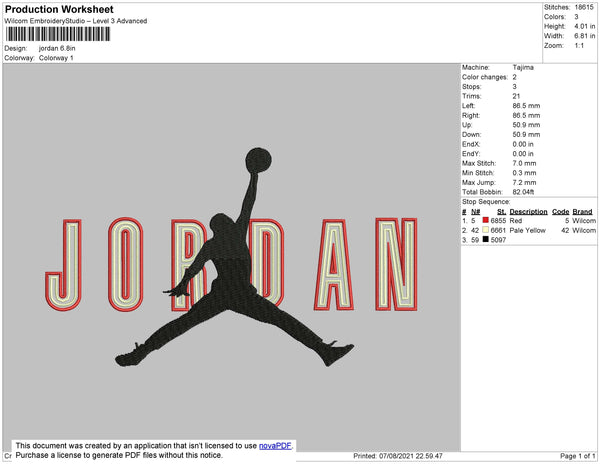Click the Width value '6.81 in'
The width and height of the screenshot is (600, 464).
[585, 36]
